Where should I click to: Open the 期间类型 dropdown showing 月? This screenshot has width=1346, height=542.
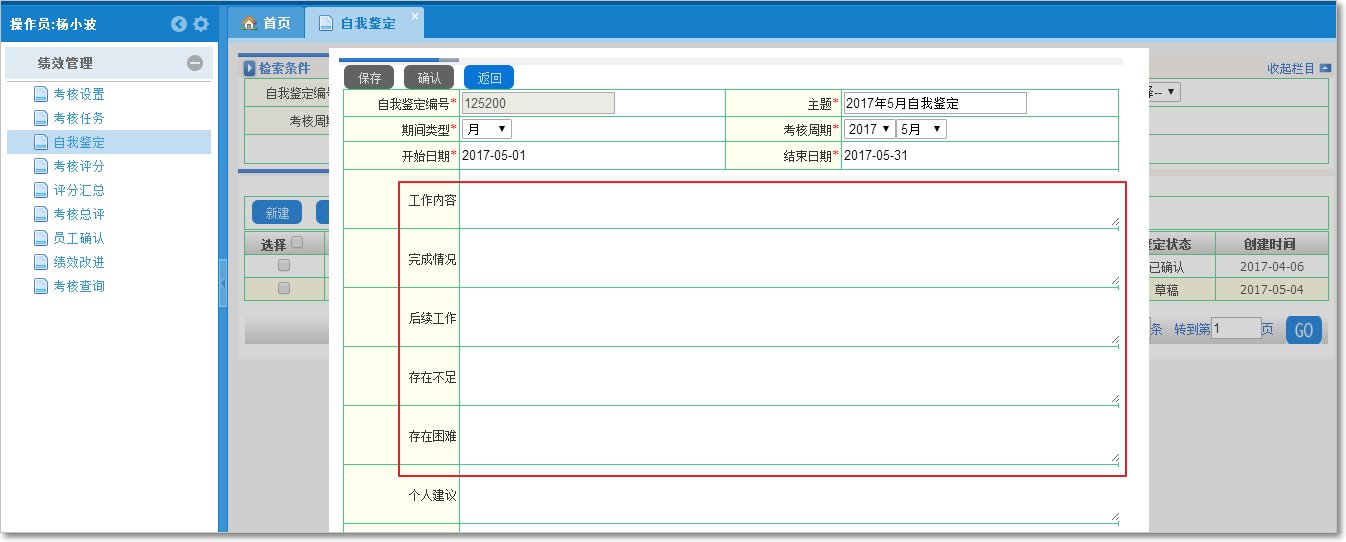[x=487, y=129]
